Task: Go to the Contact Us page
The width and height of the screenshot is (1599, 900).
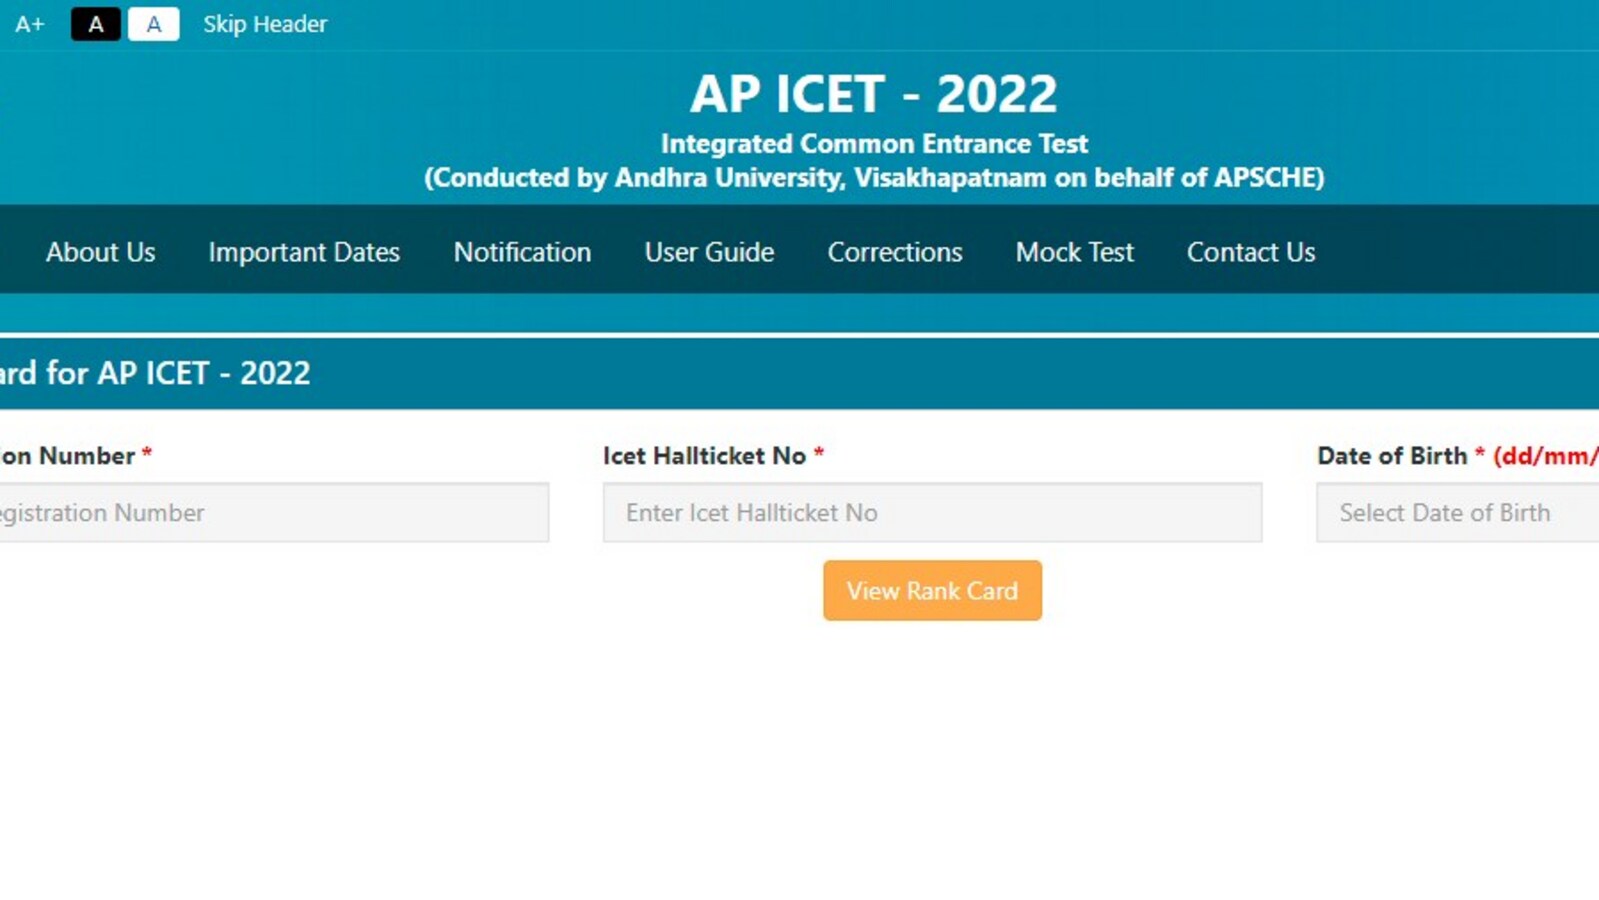Action: 1251,252
